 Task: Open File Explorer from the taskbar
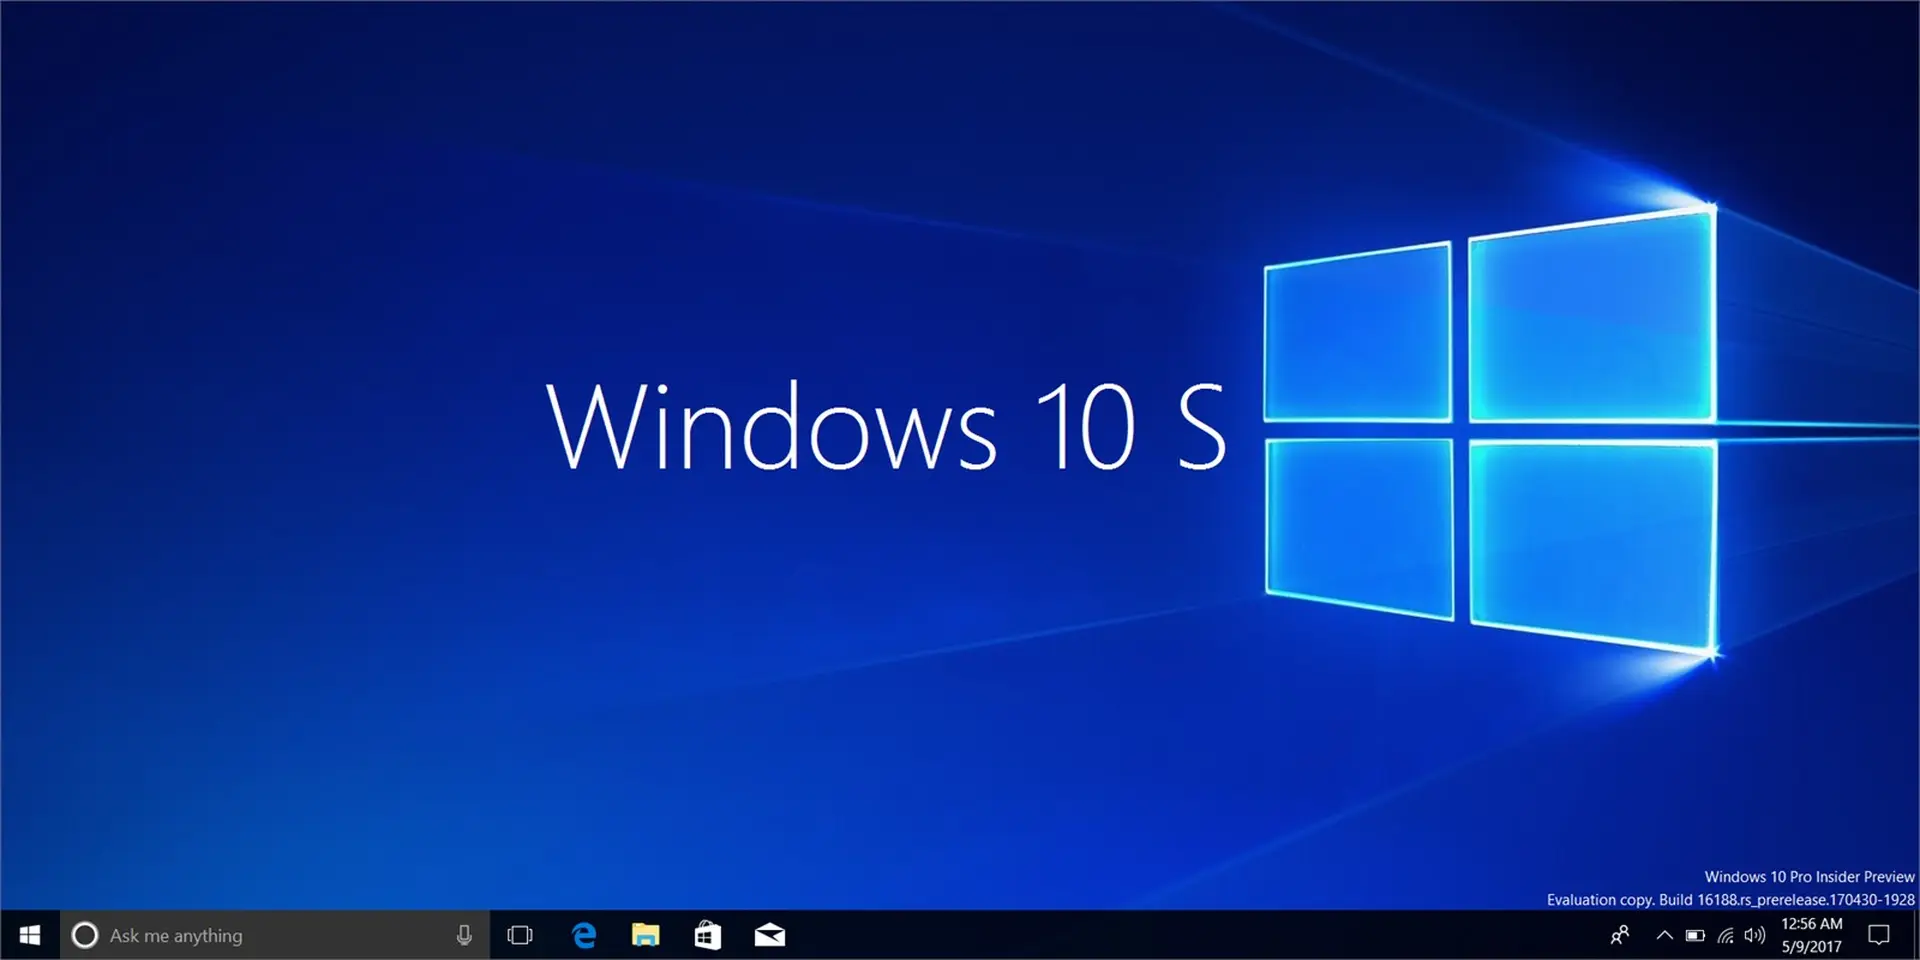646,935
